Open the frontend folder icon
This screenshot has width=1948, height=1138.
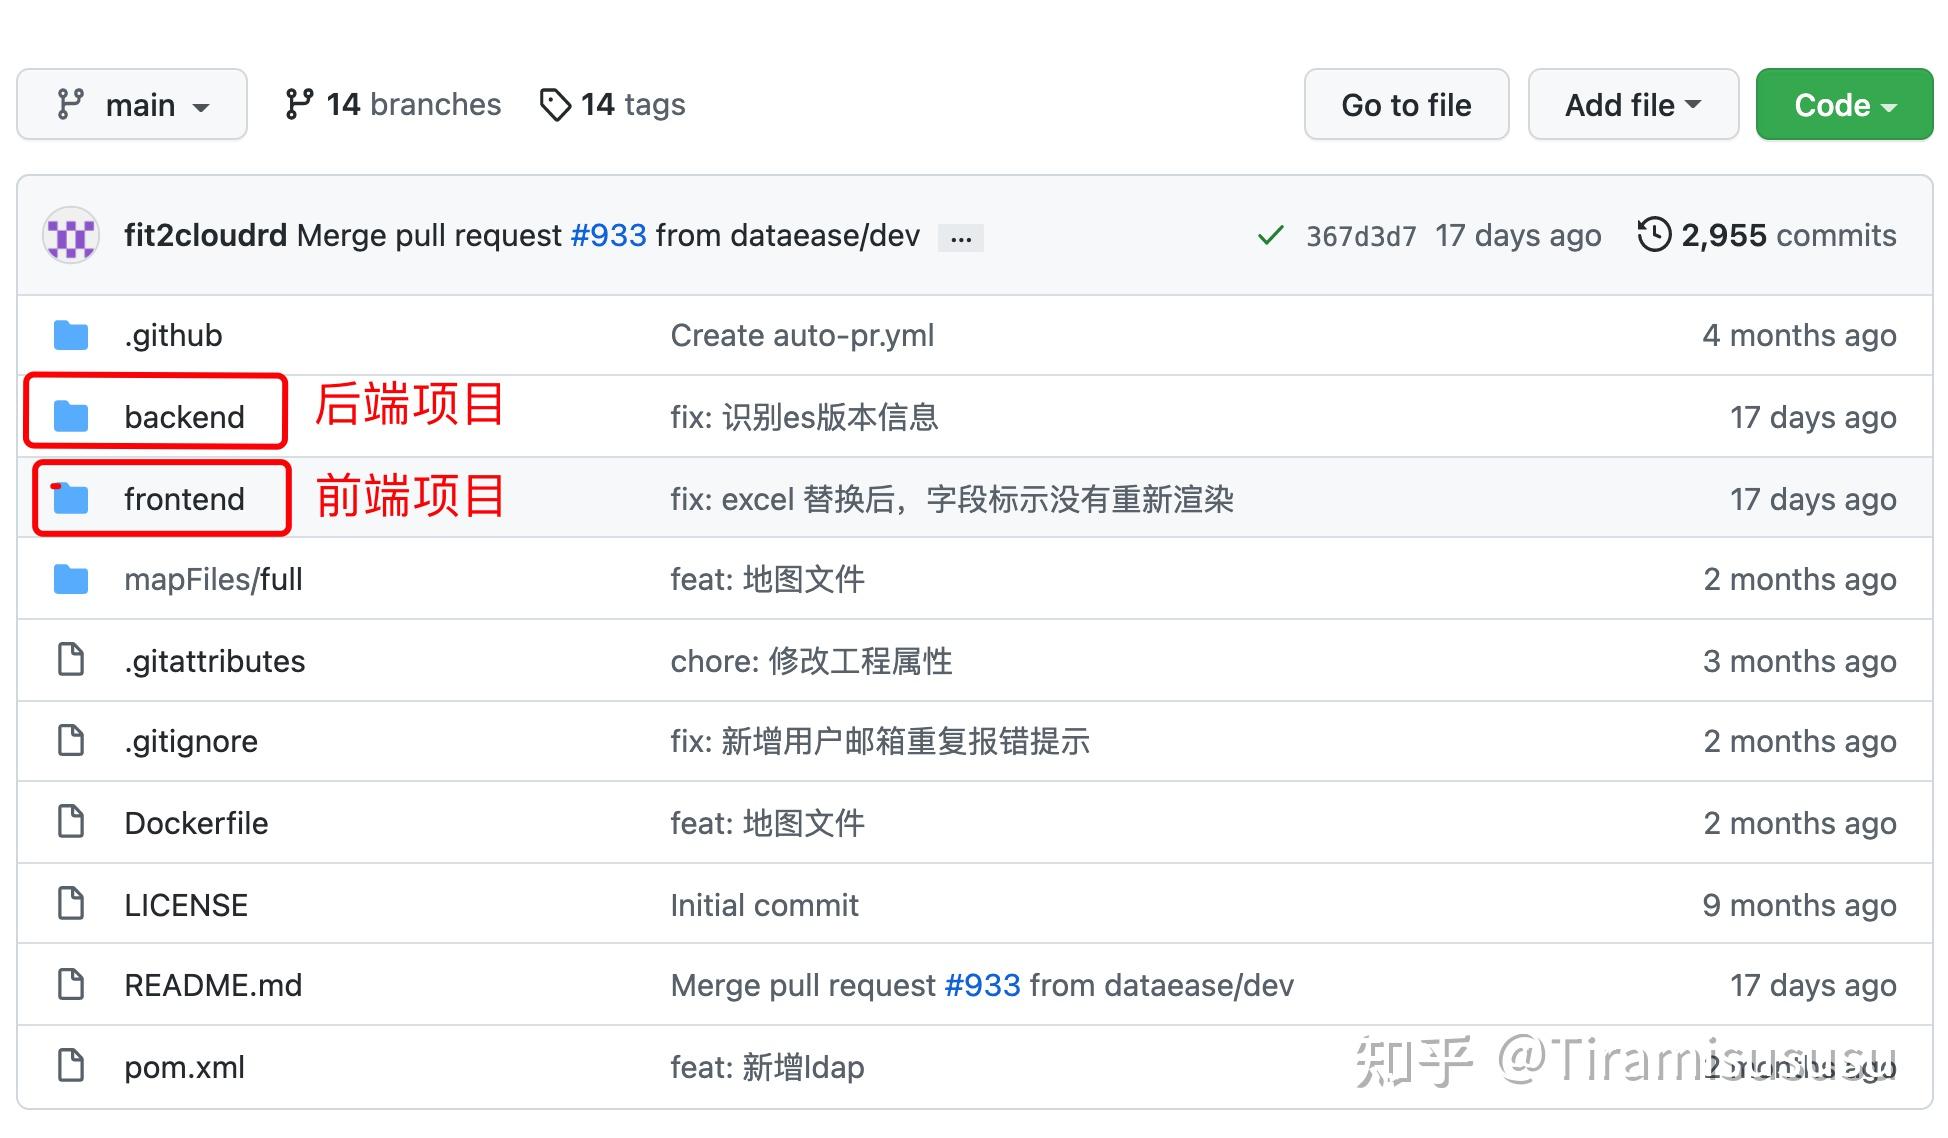[70, 498]
